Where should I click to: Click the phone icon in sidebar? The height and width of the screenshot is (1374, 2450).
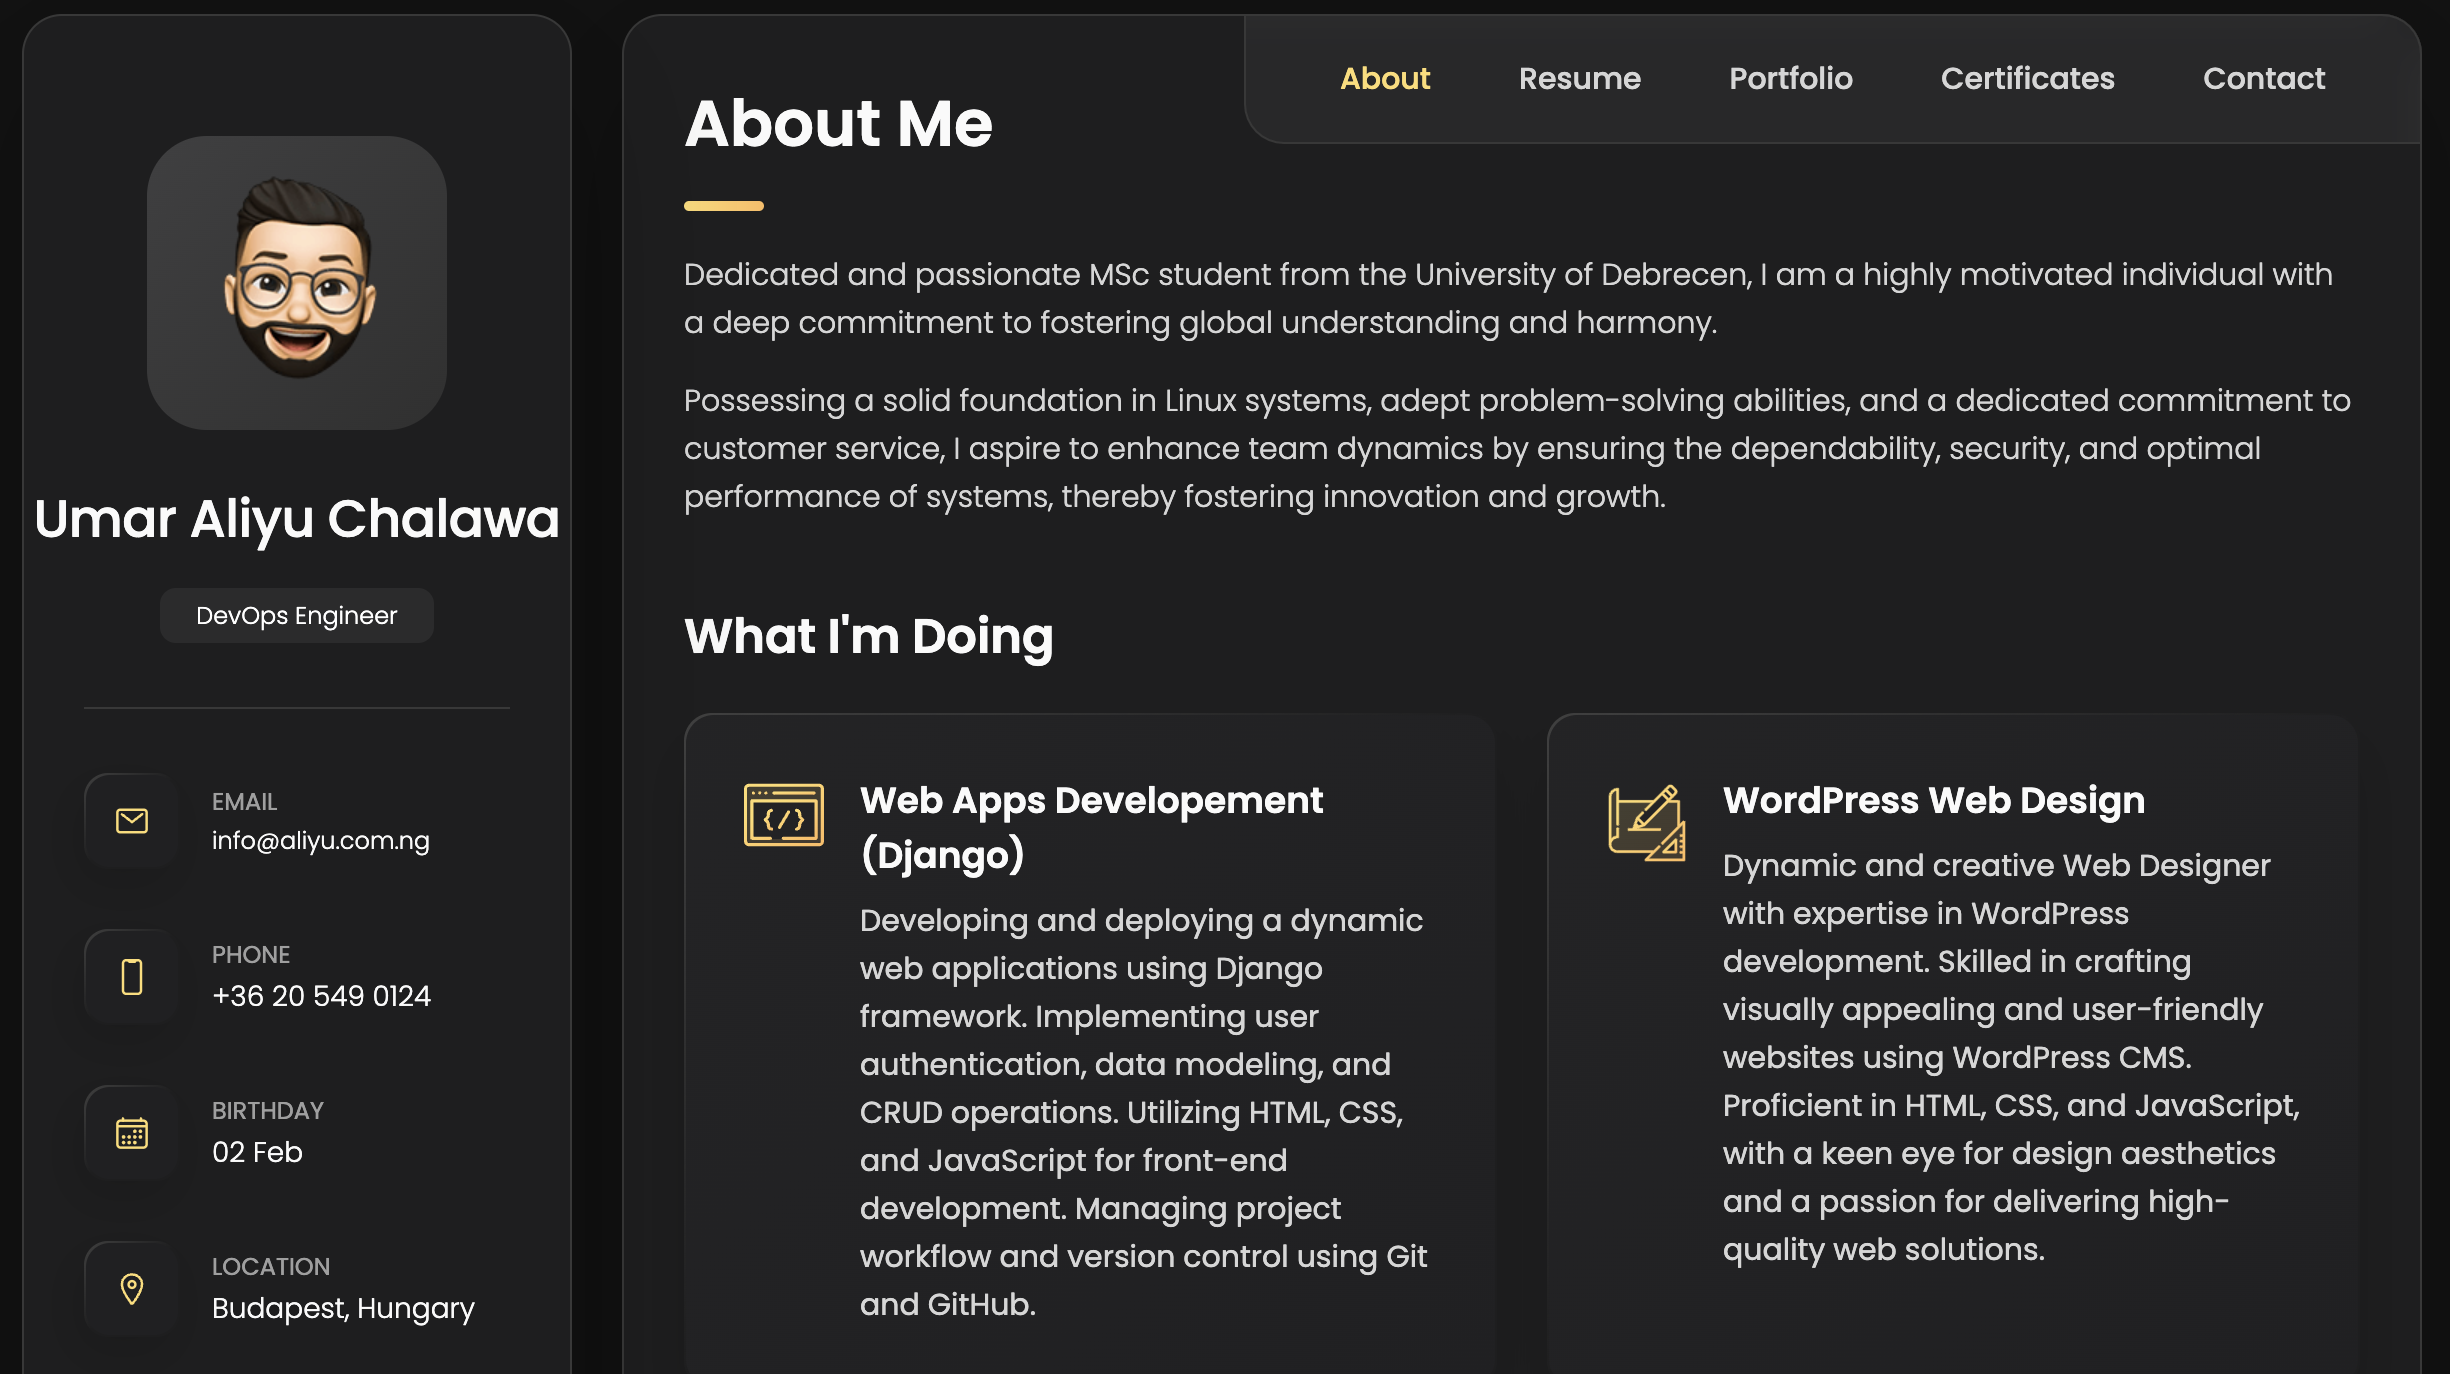coord(132,976)
